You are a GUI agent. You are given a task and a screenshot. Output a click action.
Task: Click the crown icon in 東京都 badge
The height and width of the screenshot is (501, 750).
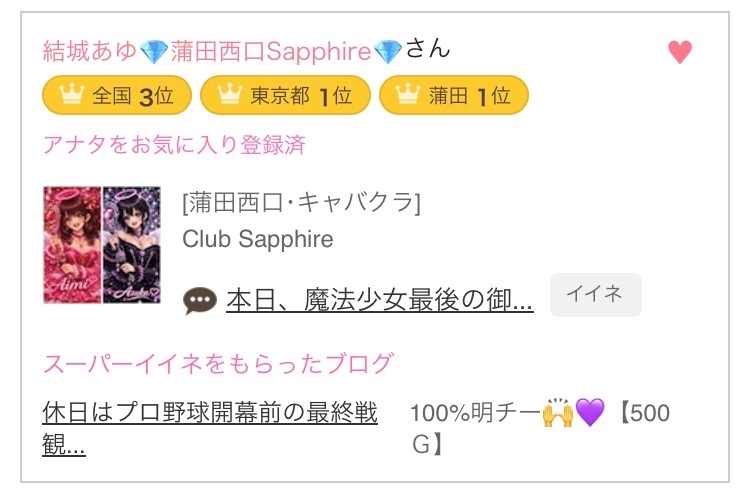click(x=229, y=96)
